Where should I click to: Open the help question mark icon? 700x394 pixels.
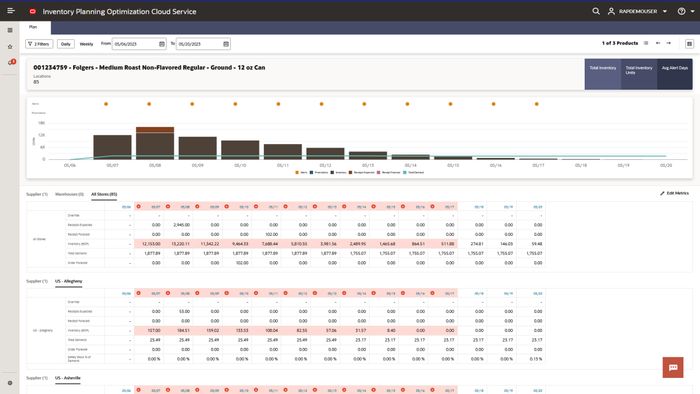[x=681, y=11]
